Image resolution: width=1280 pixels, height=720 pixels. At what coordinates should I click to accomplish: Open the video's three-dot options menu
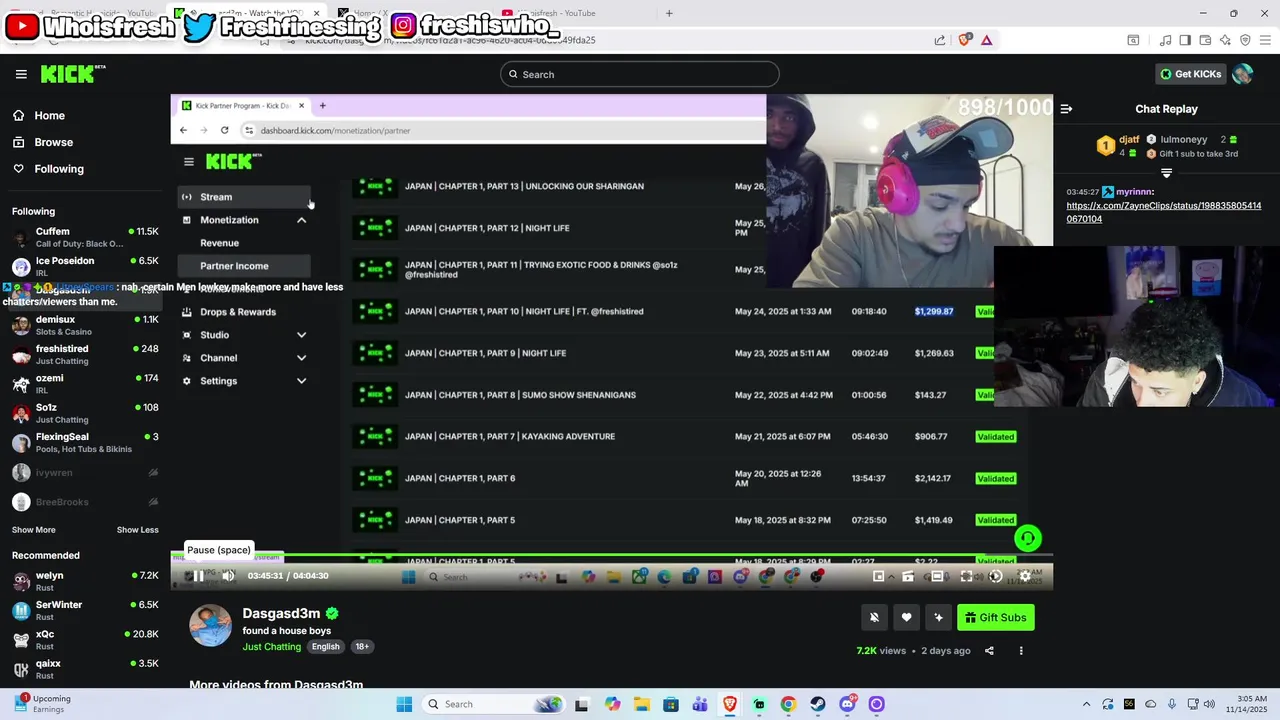tap(1021, 651)
